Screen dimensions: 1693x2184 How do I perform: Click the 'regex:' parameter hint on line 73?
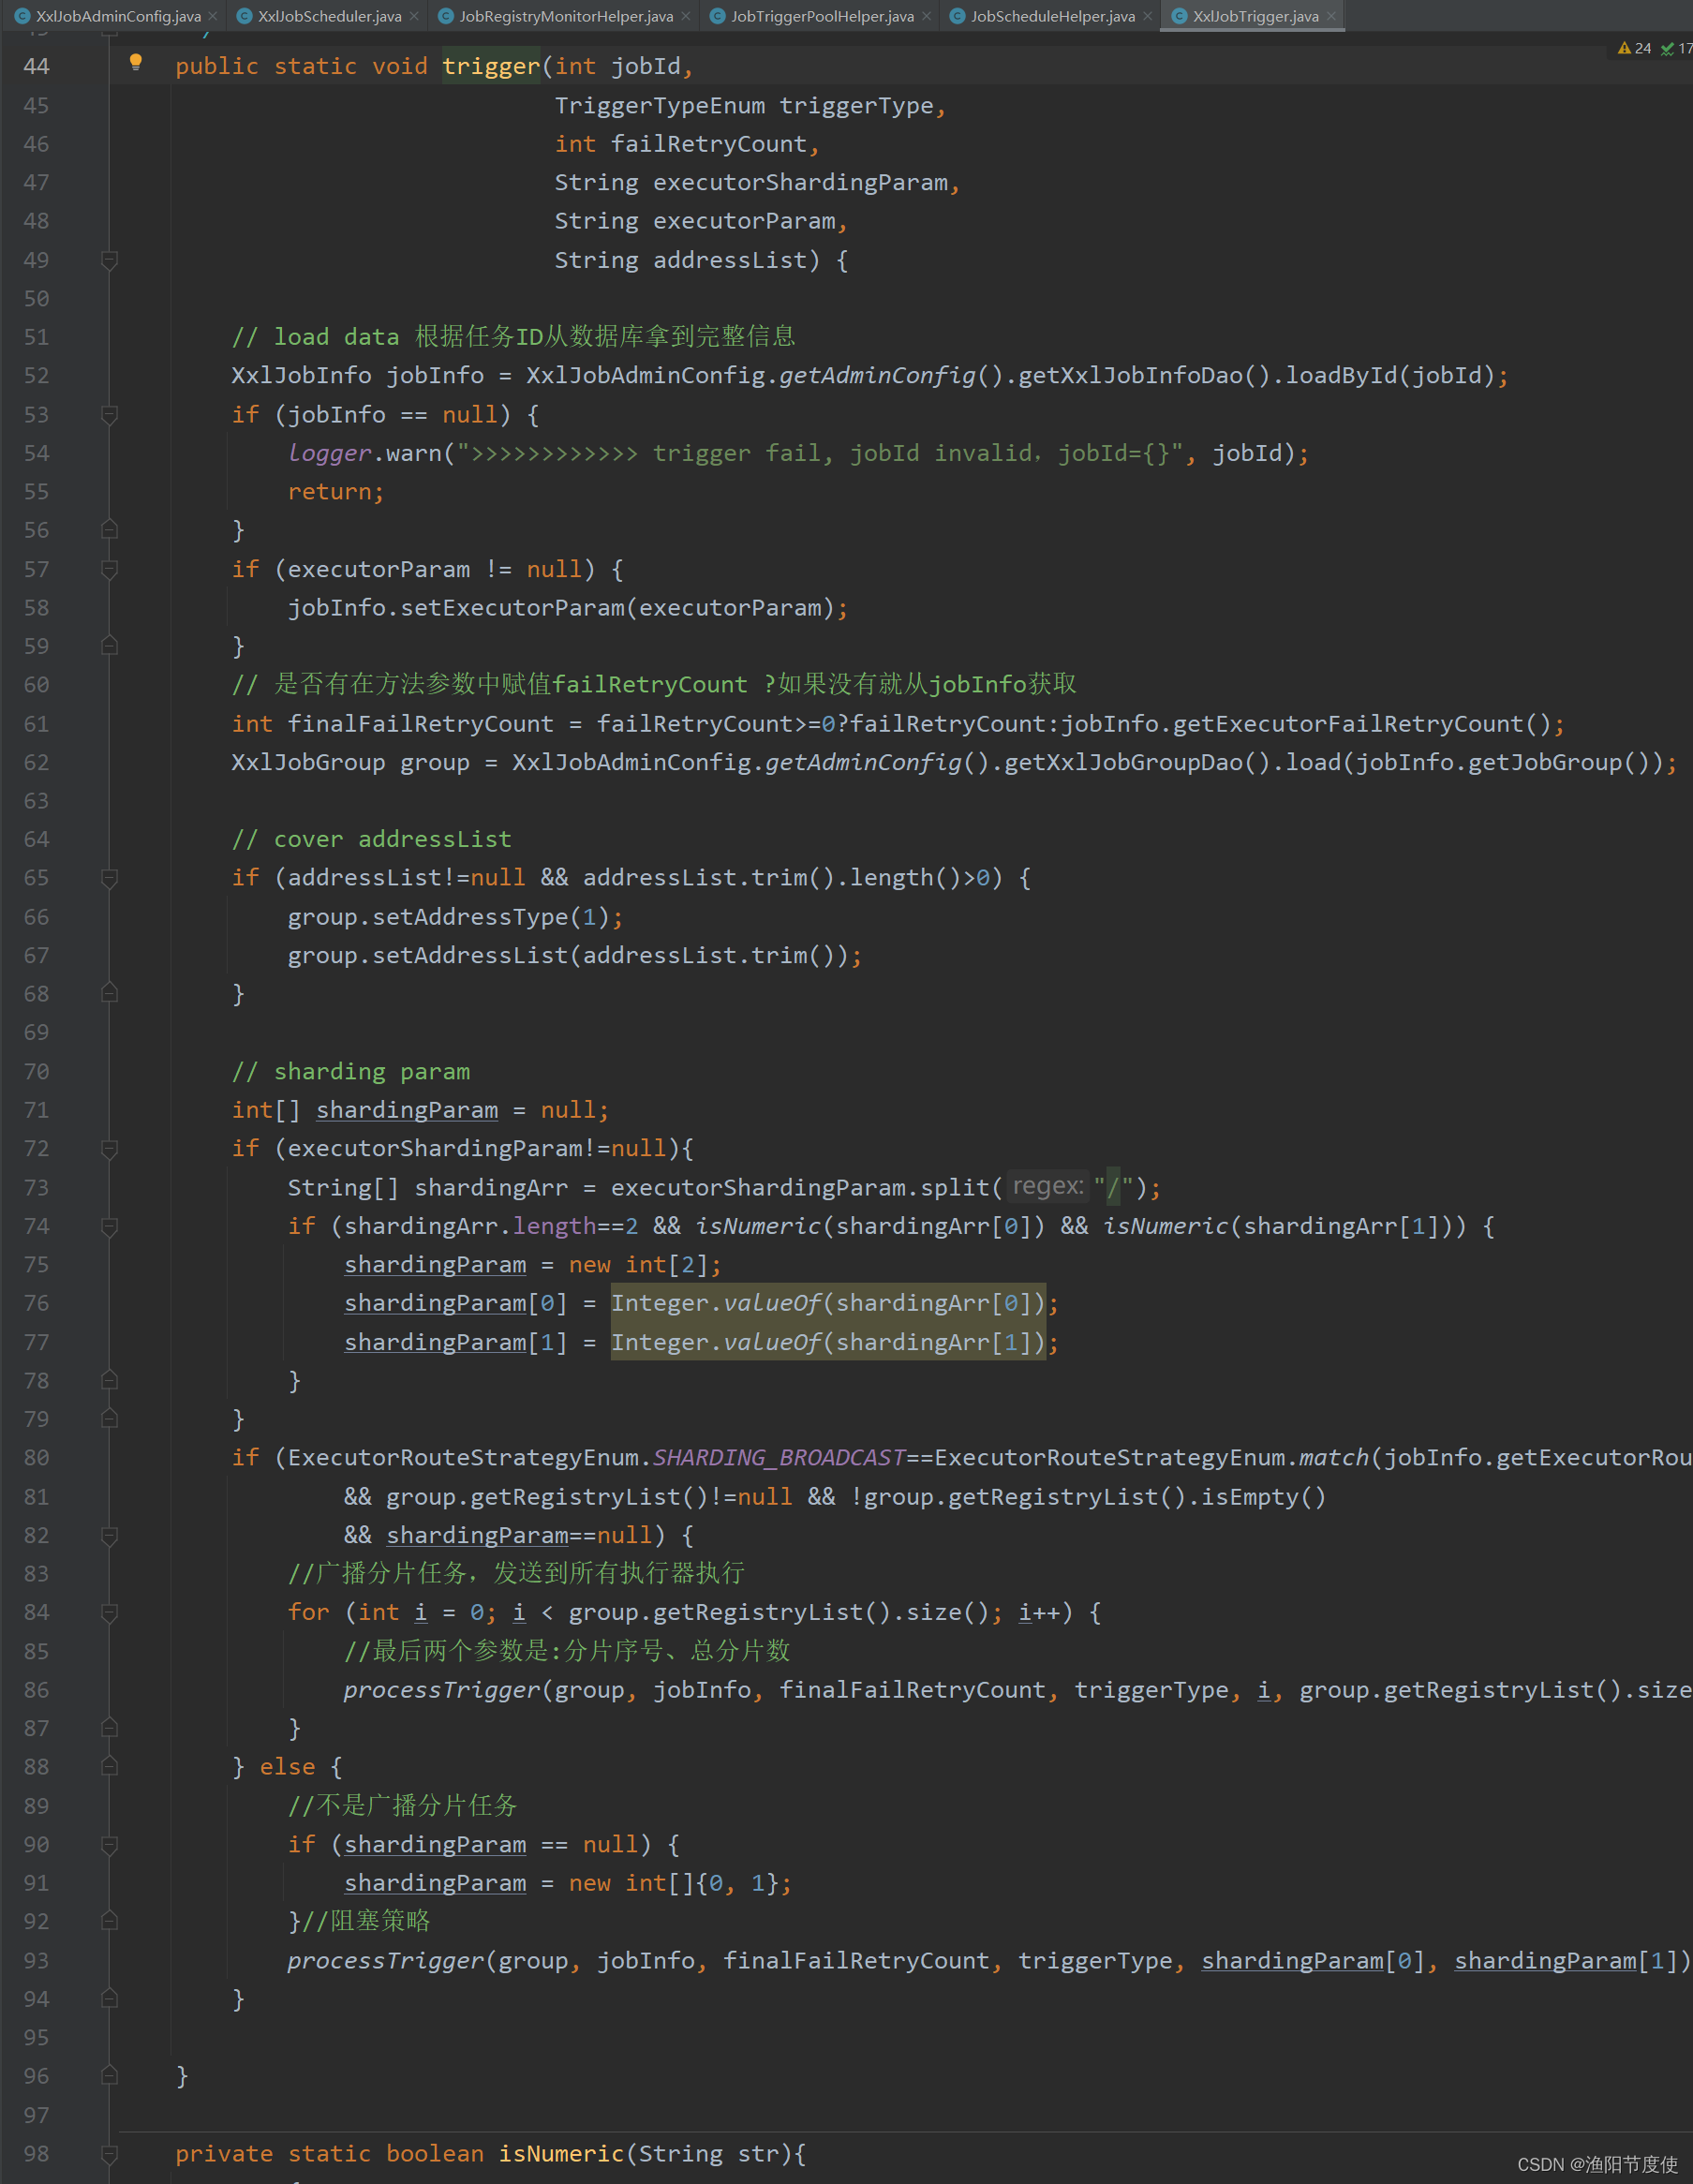pos(1048,1187)
